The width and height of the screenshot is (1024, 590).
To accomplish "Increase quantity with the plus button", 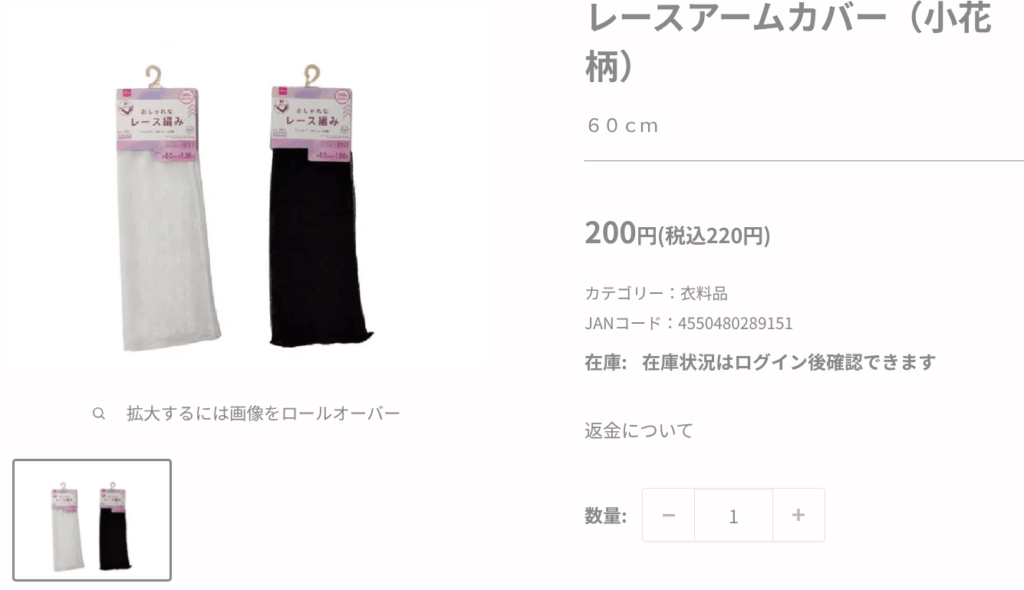I will tap(798, 515).
